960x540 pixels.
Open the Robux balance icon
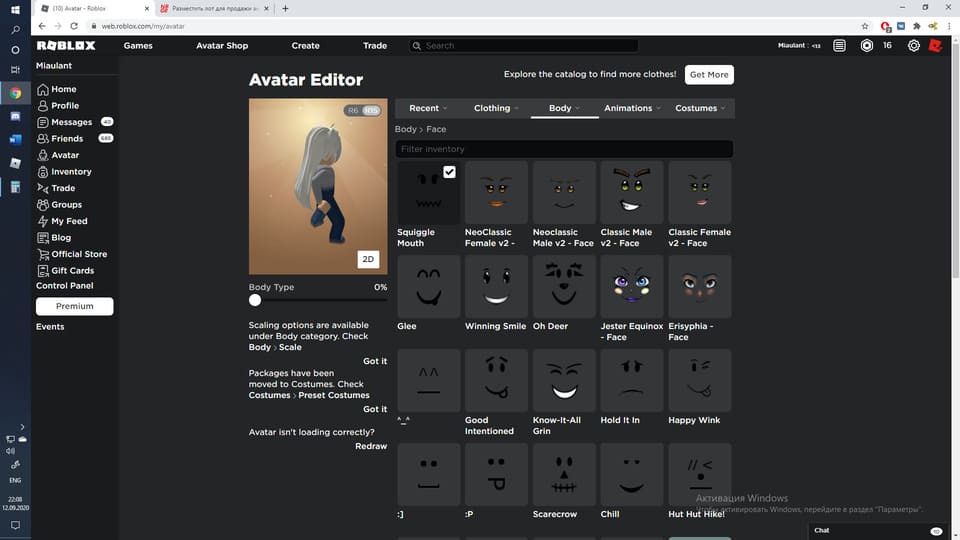(866, 45)
